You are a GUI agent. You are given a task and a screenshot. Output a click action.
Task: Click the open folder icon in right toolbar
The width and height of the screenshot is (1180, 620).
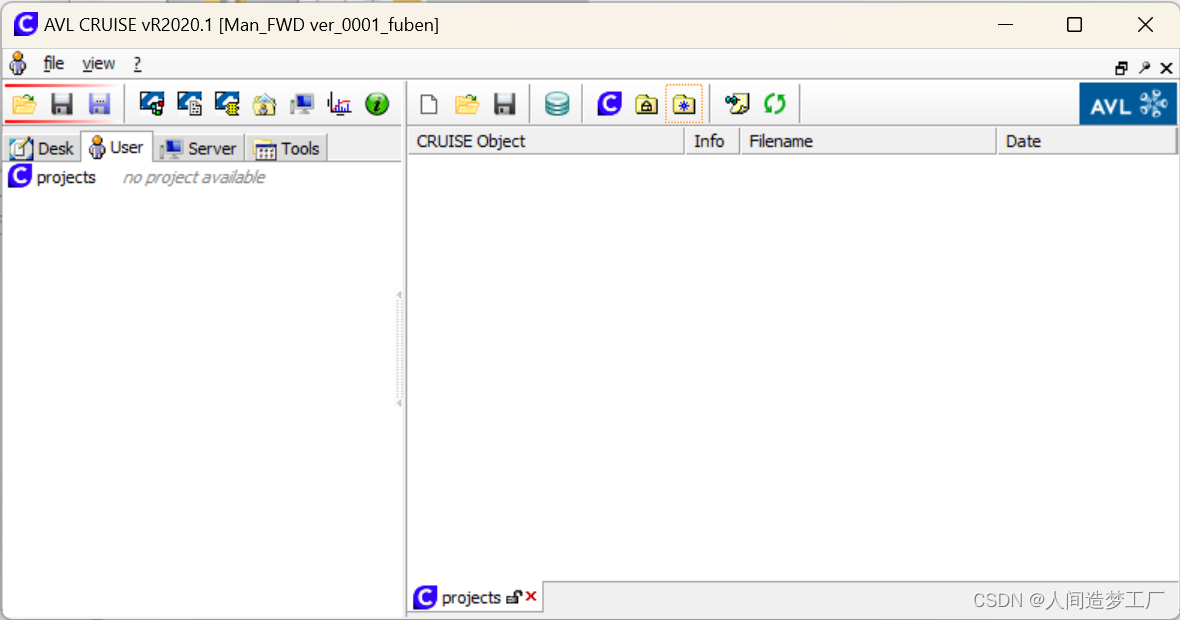click(x=467, y=104)
